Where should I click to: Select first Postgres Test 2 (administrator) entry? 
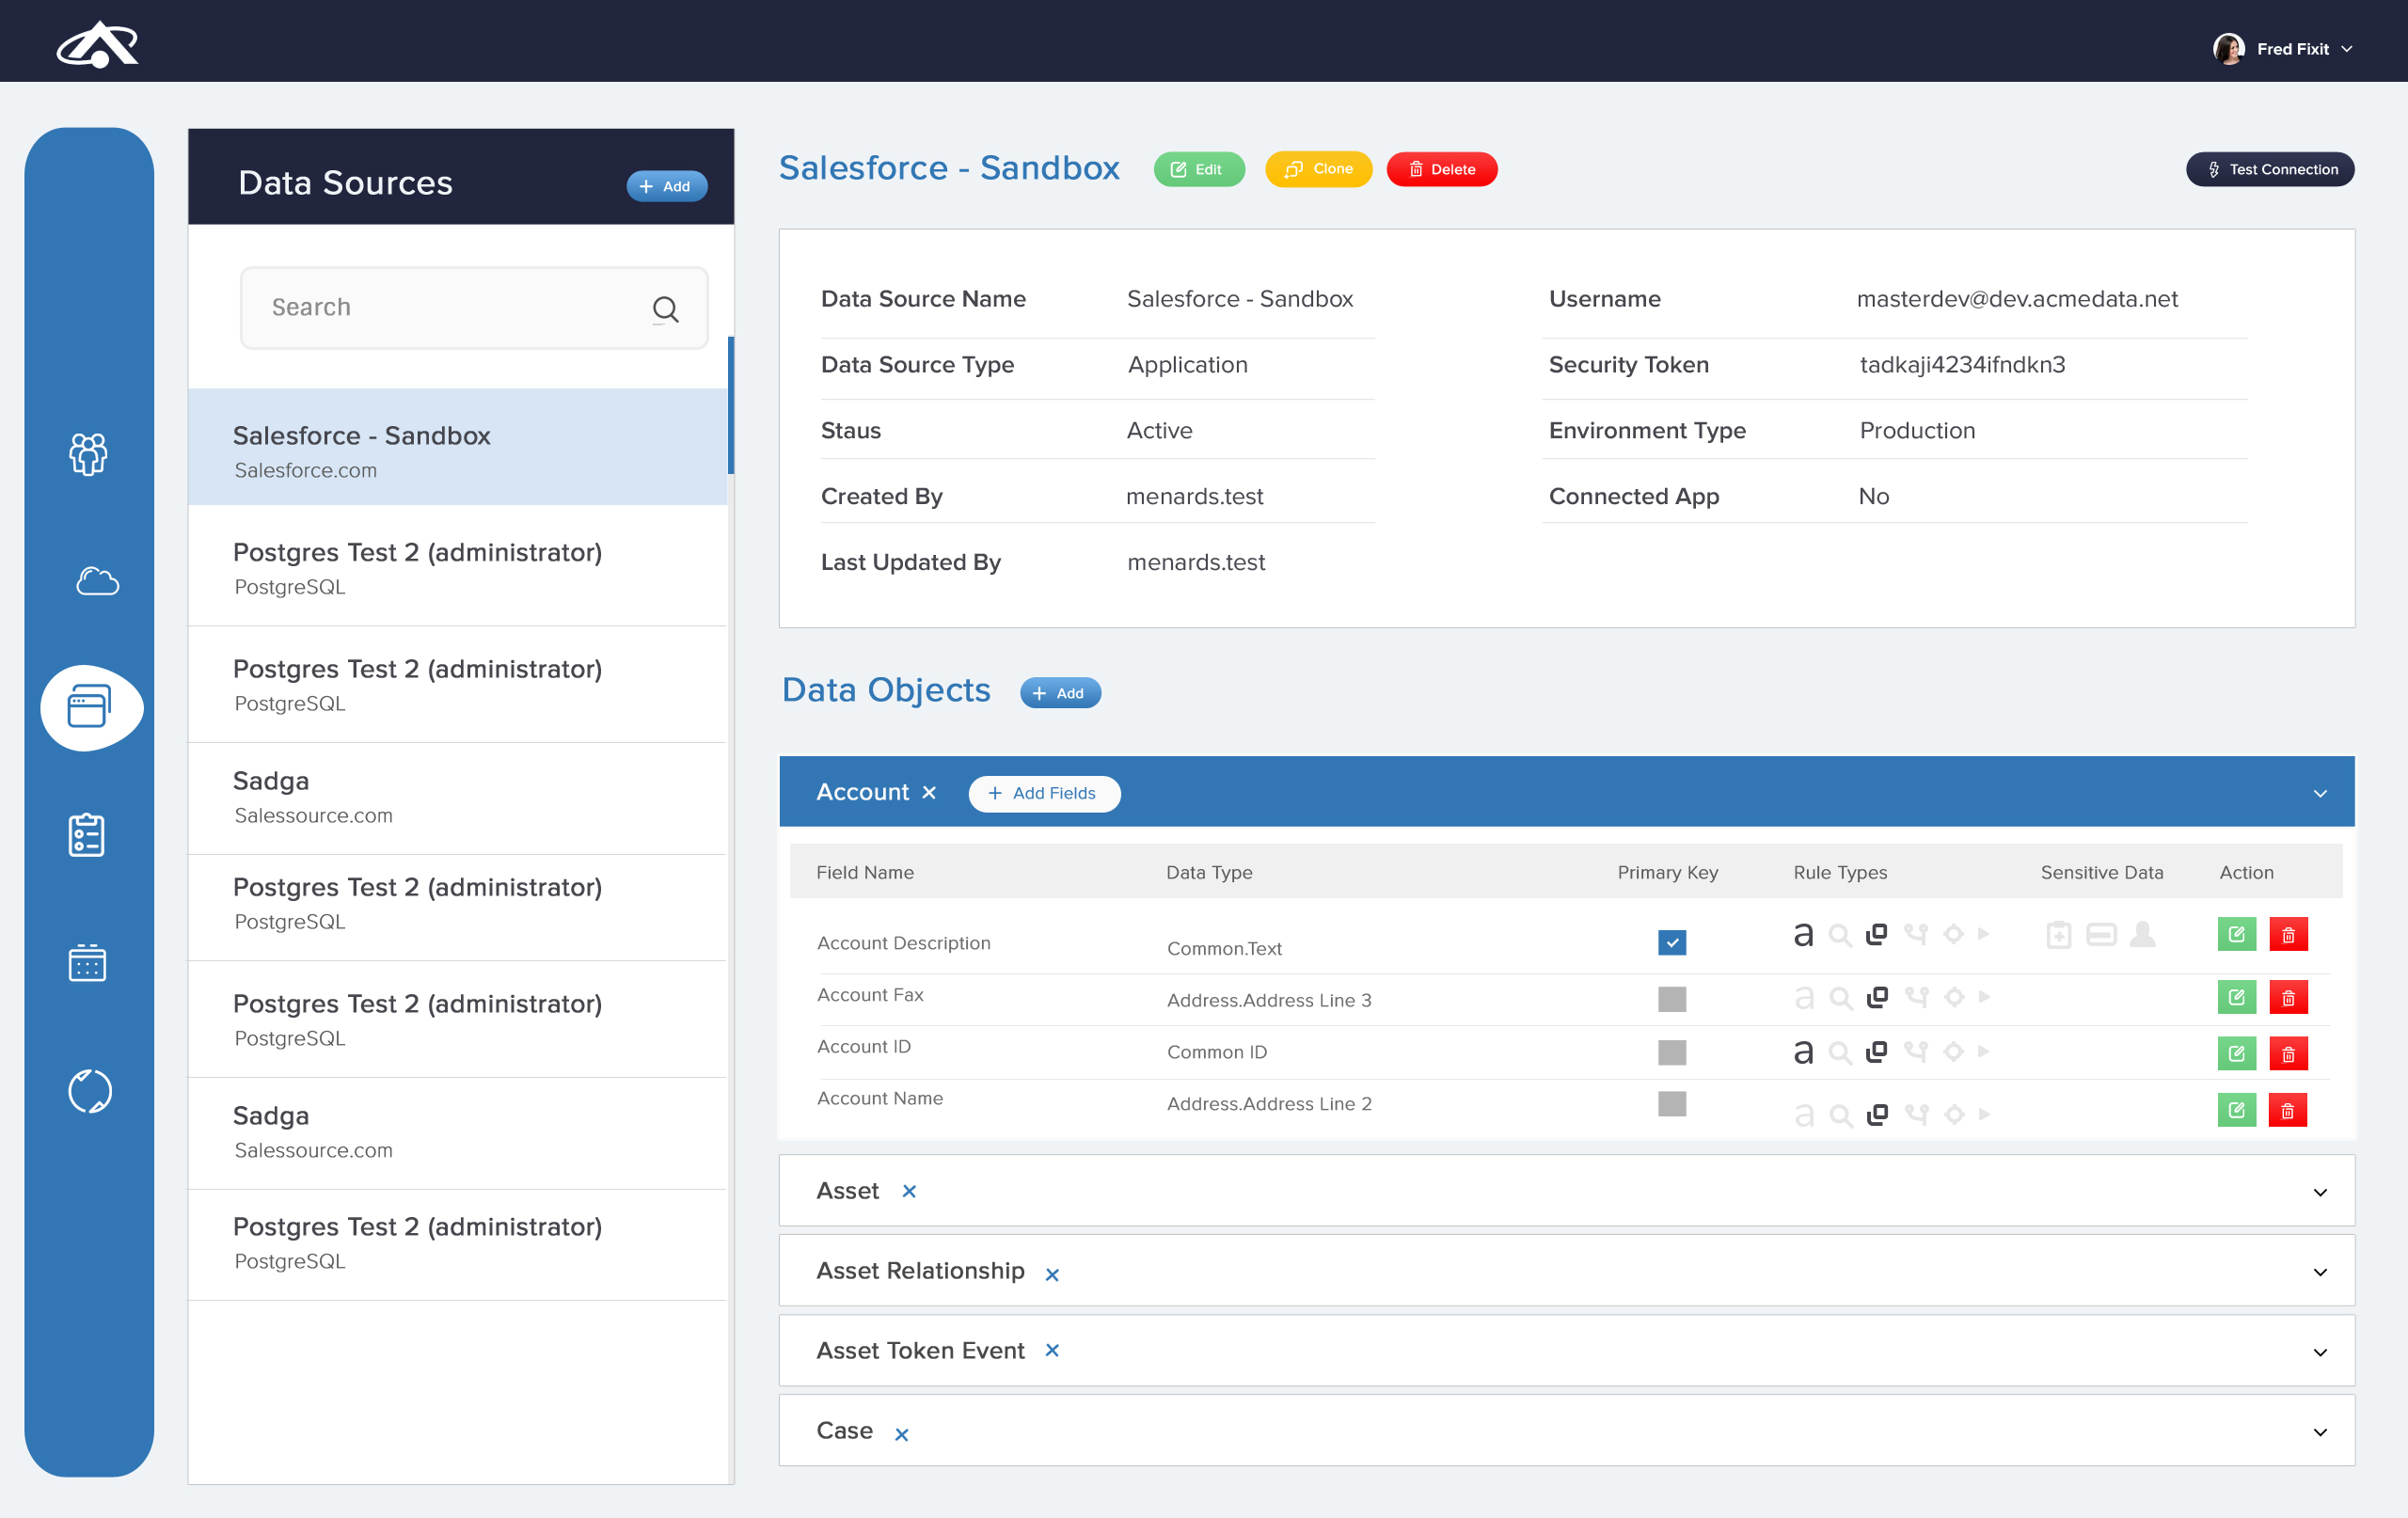pyautogui.click(x=457, y=566)
